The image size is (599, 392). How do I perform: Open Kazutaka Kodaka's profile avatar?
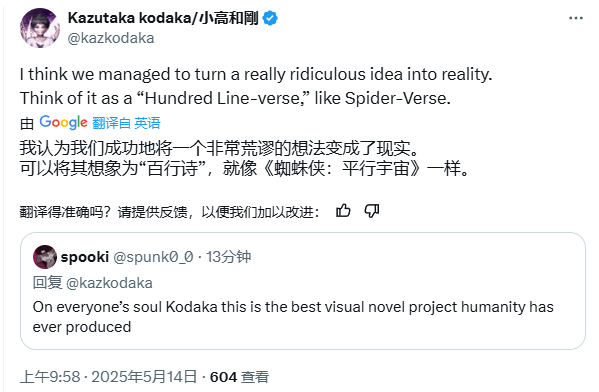tap(40, 28)
